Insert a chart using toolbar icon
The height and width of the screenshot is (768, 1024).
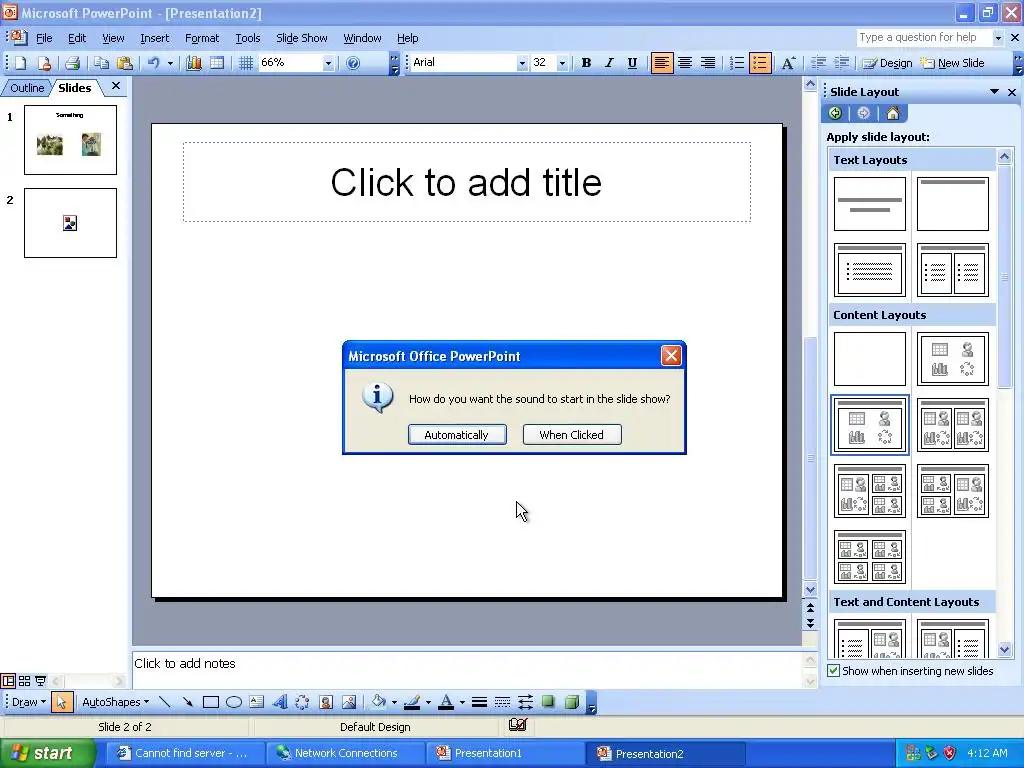coord(194,63)
